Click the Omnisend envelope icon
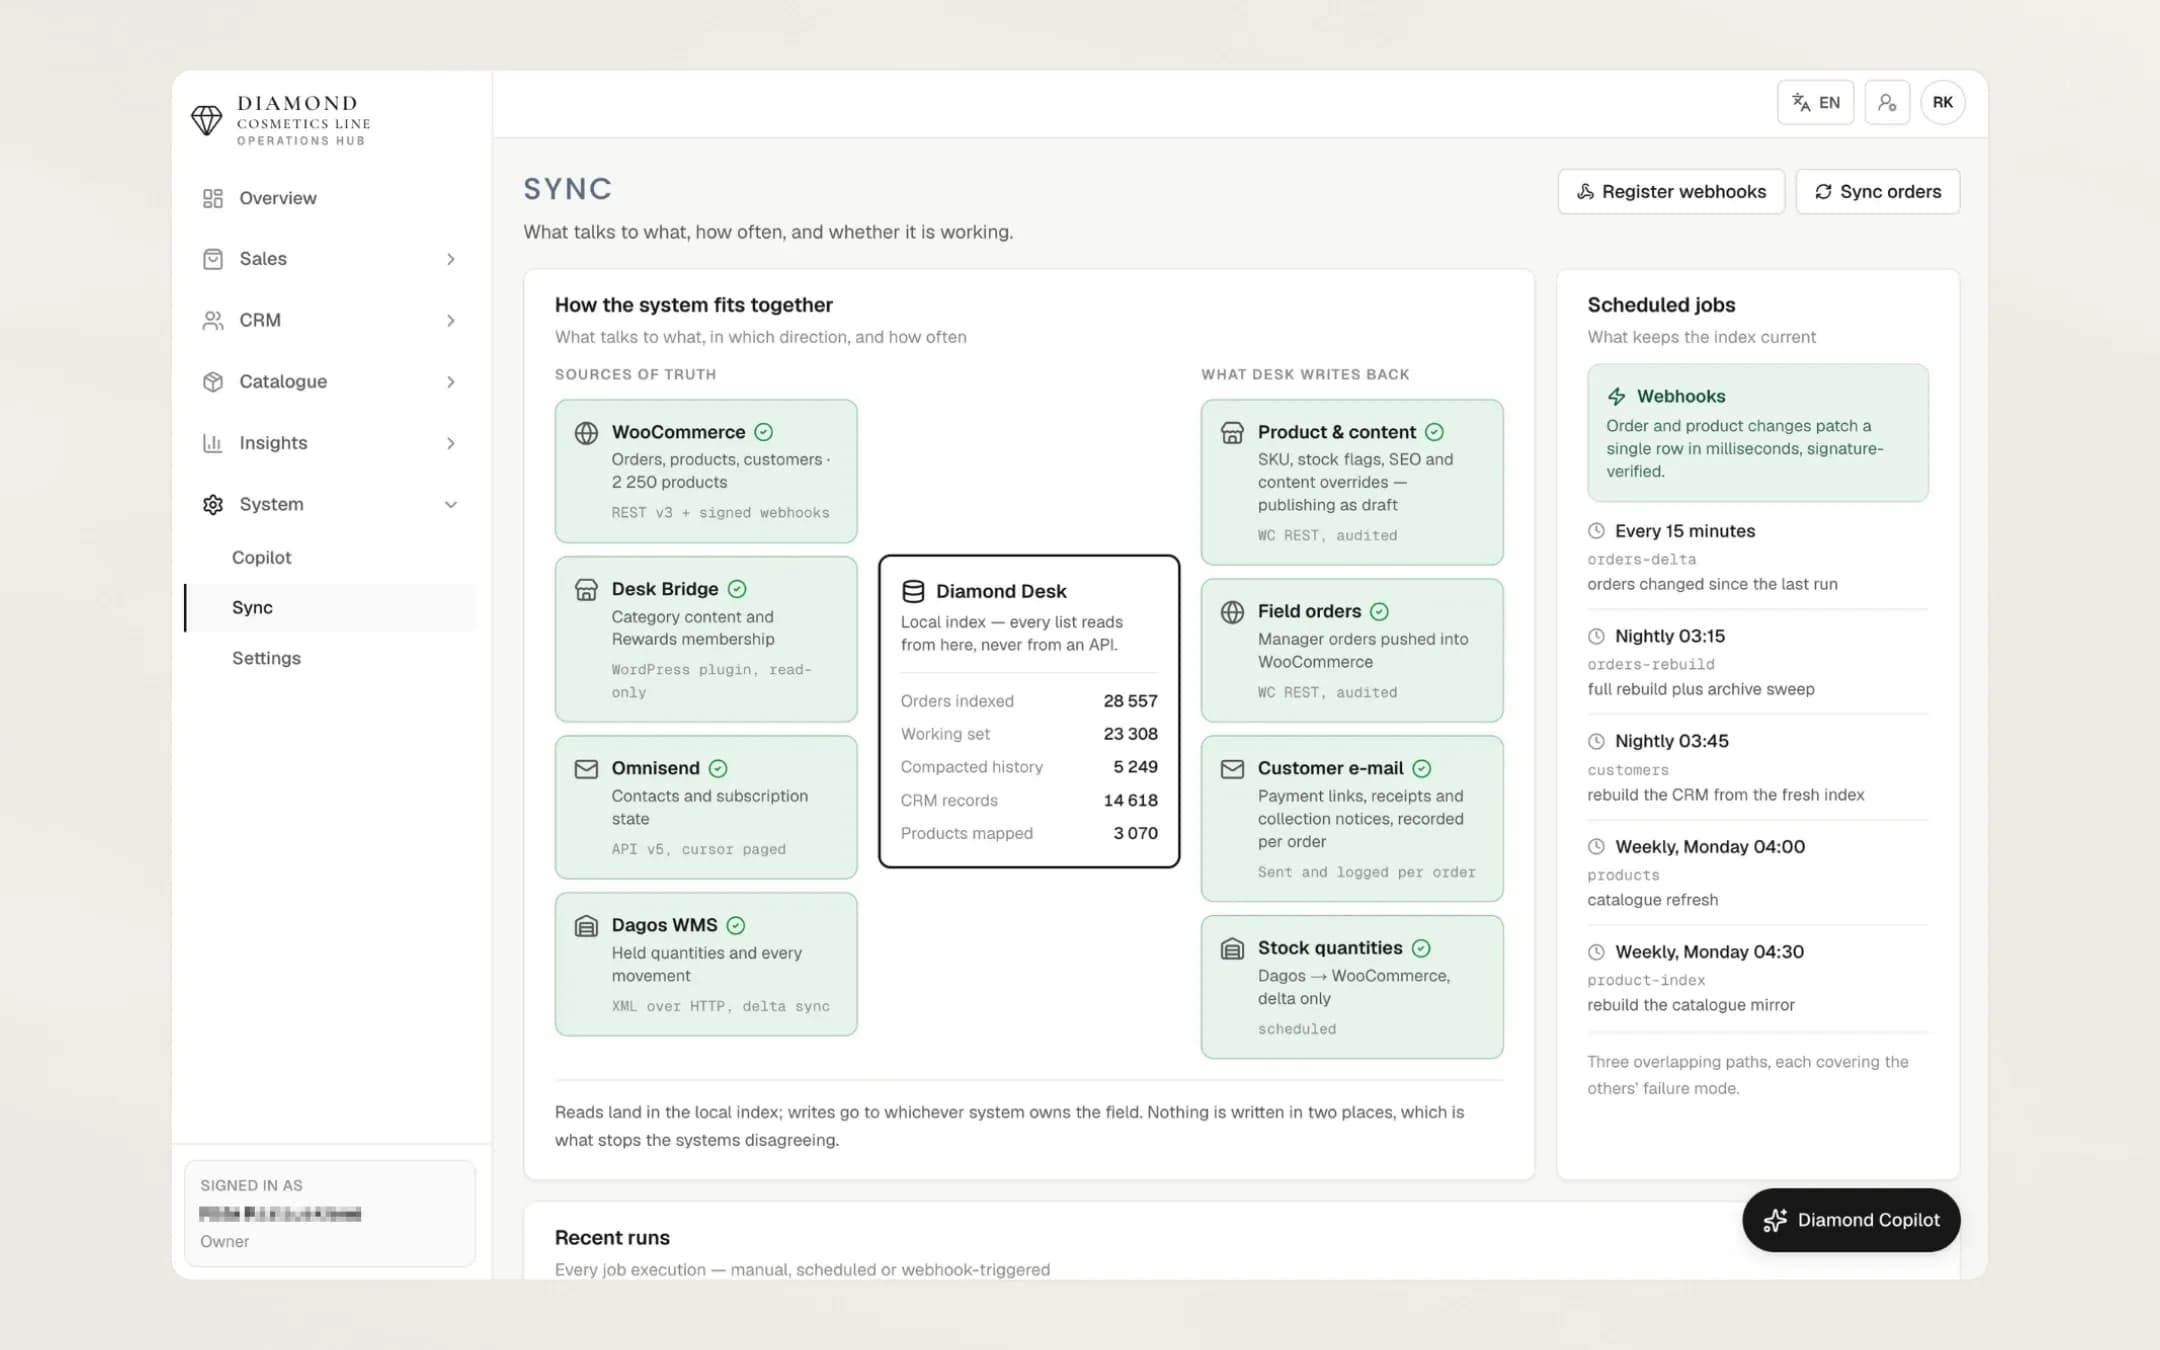The image size is (2160, 1350). [586, 769]
